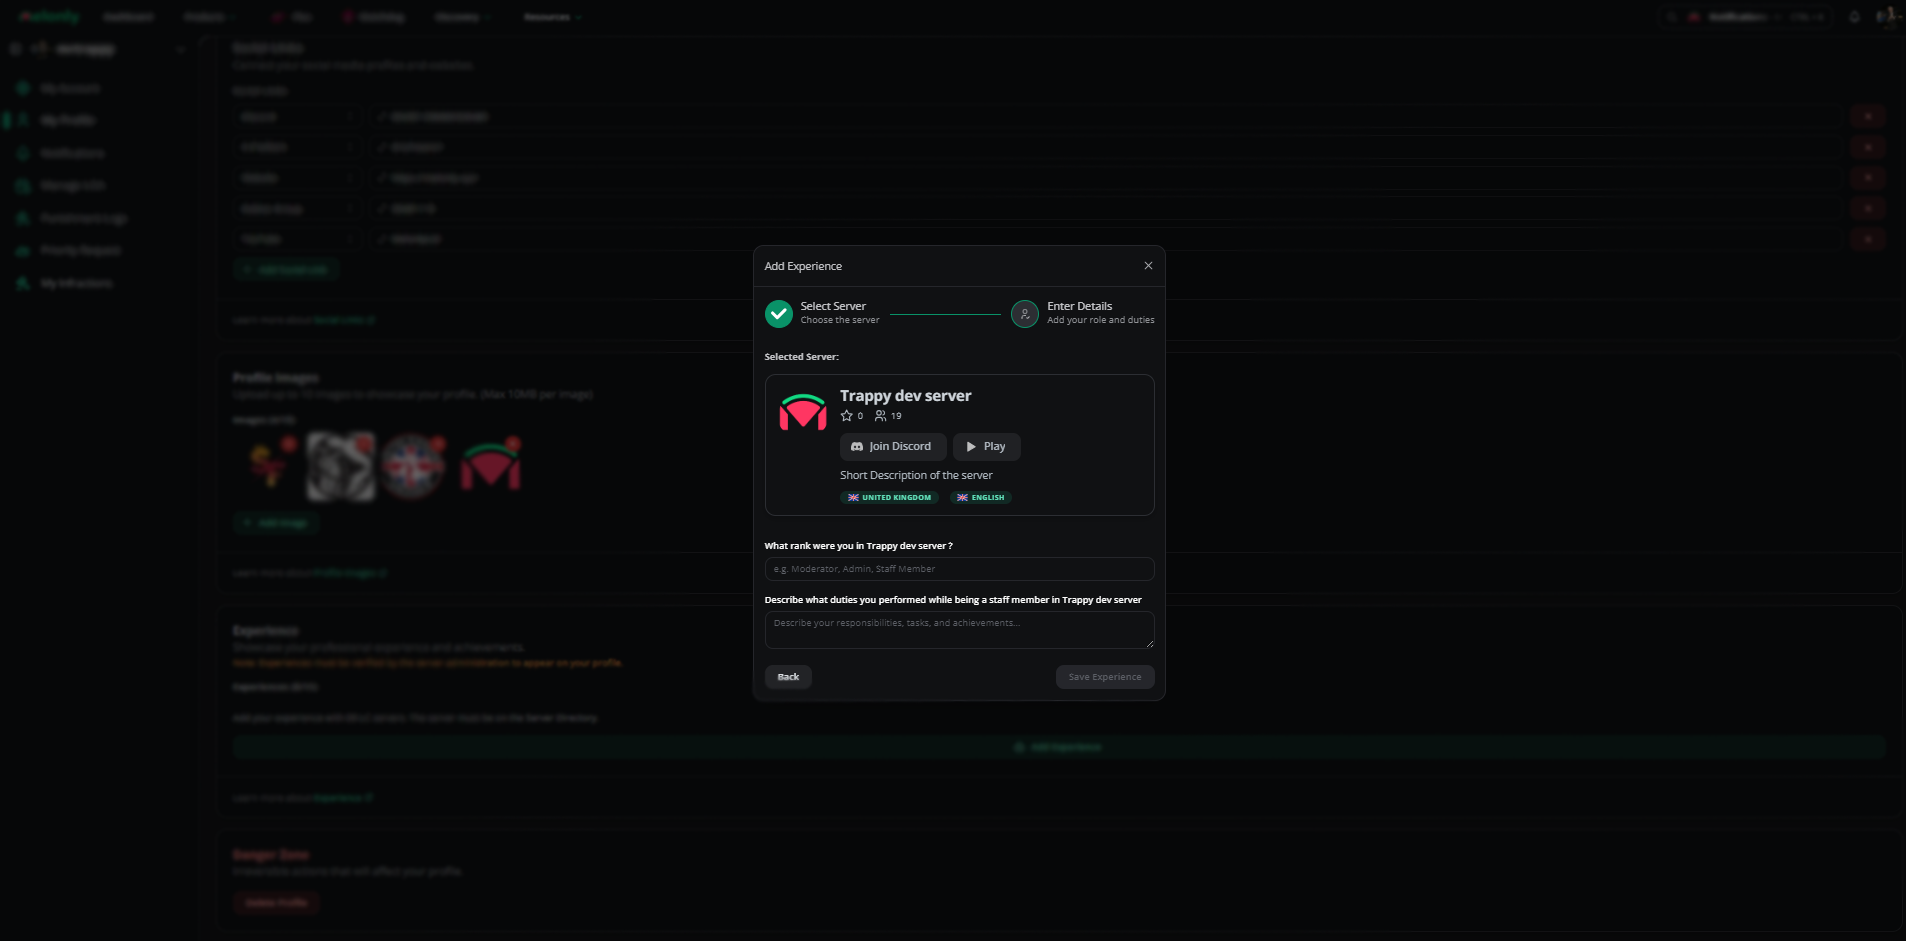Click the Trappy dev server headphones logo
Screen dimensions: 1906x941
tap(803, 412)
